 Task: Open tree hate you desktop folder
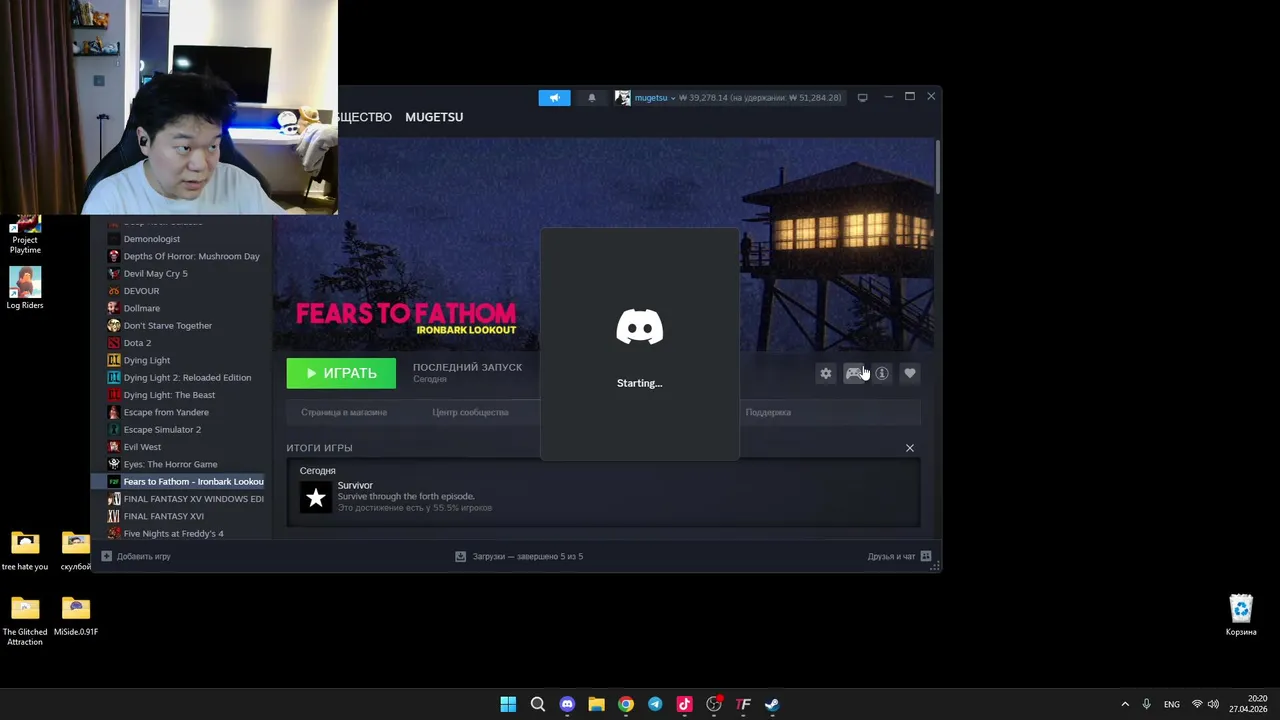(25, 551)
